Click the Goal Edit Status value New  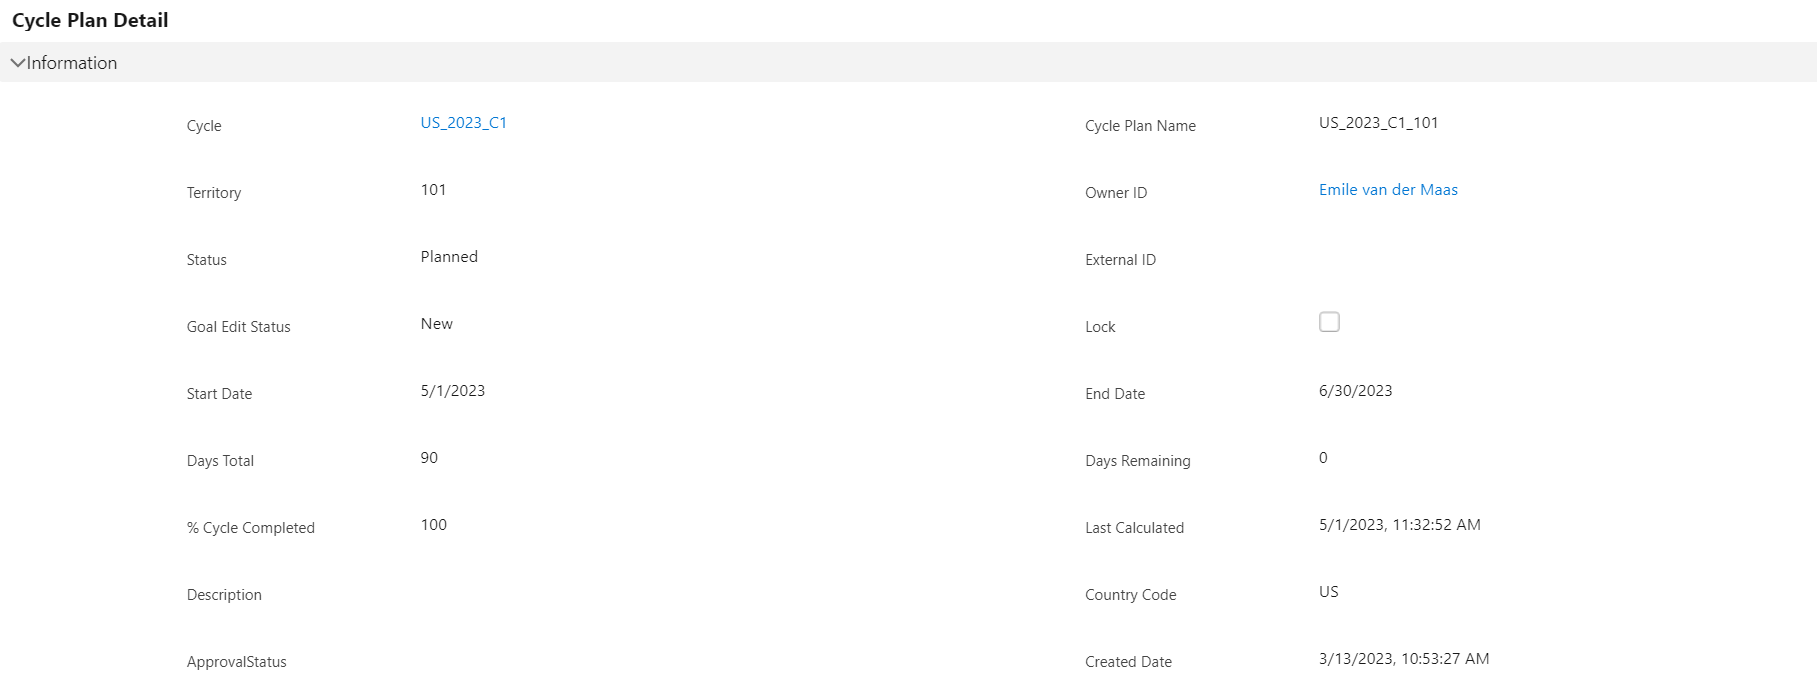coord(436,323)
